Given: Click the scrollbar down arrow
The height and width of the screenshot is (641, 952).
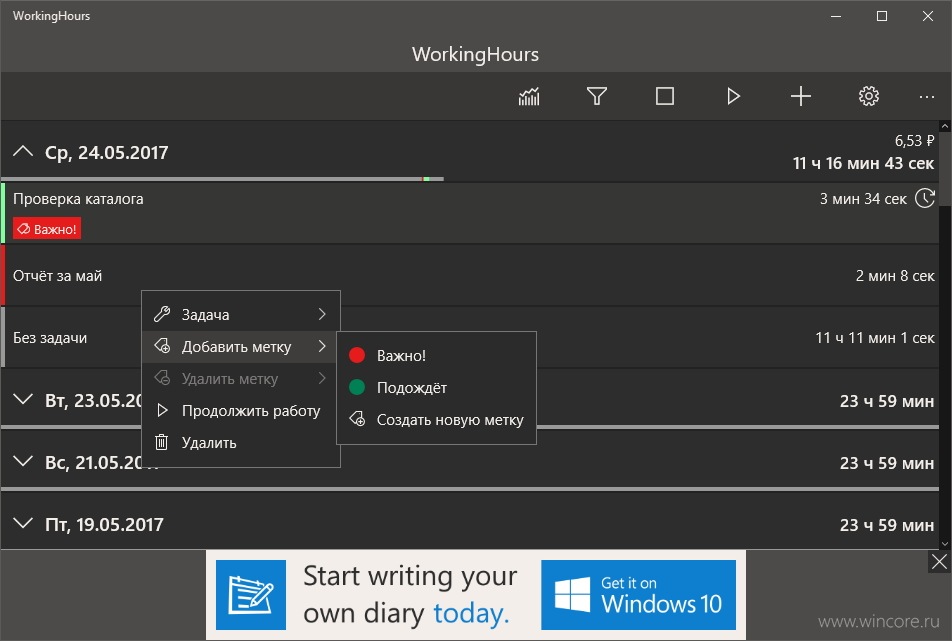Looking at the screenshot, I should (x=945, y=544).
